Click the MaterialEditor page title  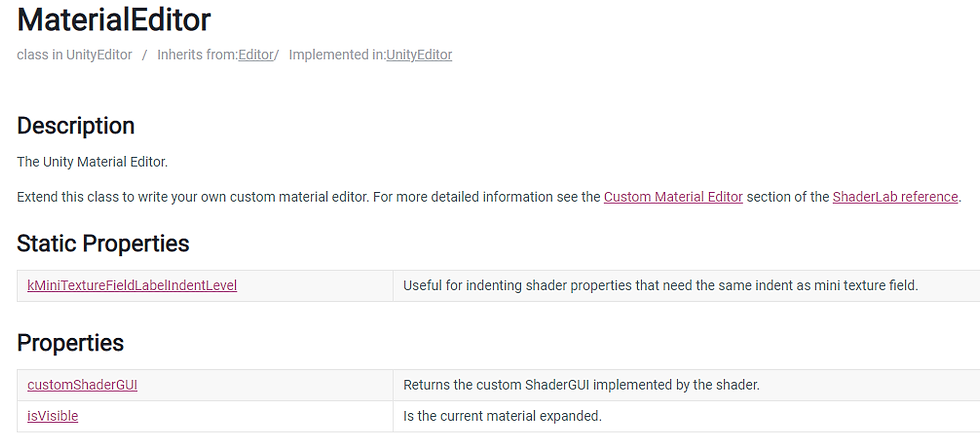click(114, 20)
